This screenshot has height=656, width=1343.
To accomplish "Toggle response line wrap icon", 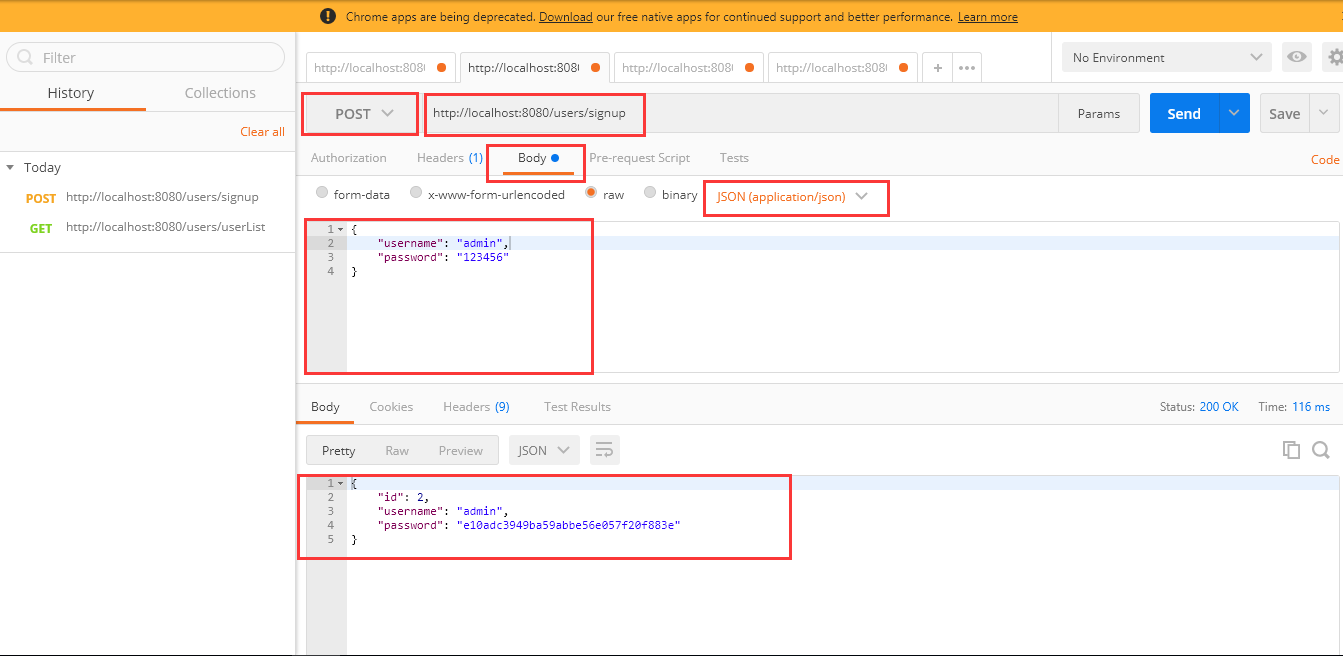I will click(x=604, y=451).
